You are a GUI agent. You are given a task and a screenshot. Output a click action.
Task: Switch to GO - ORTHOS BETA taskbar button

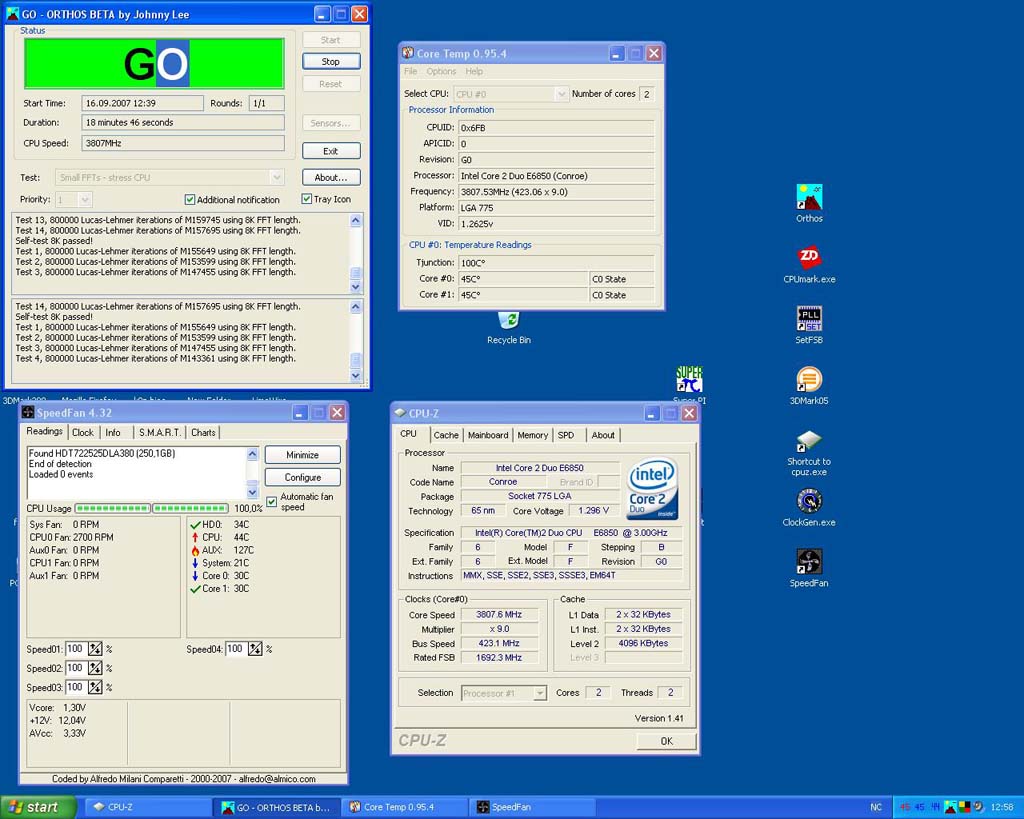[277, 807]
